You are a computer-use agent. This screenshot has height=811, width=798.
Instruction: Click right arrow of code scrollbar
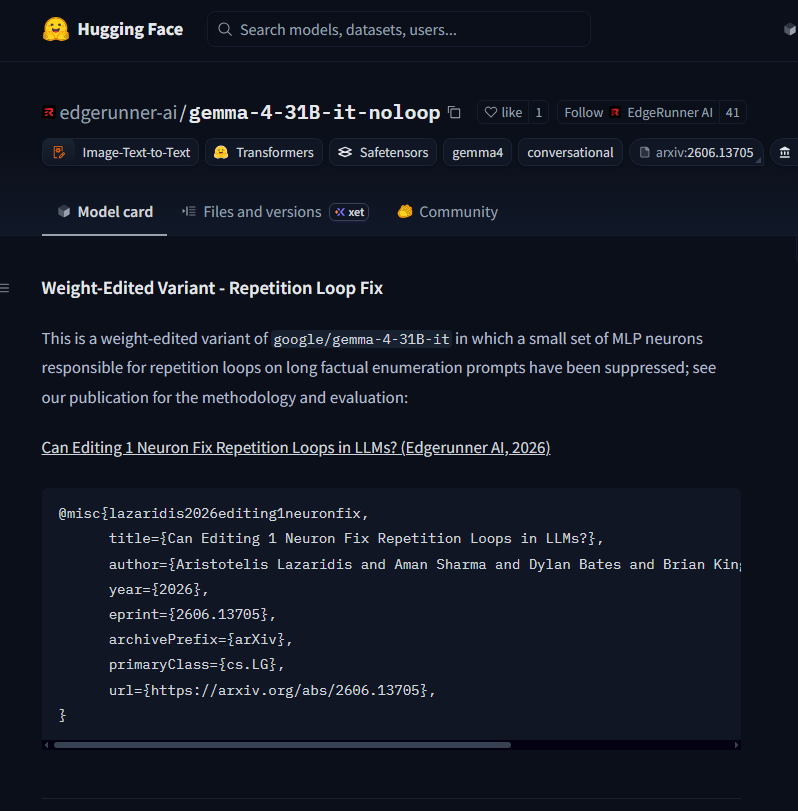[736, 745]
